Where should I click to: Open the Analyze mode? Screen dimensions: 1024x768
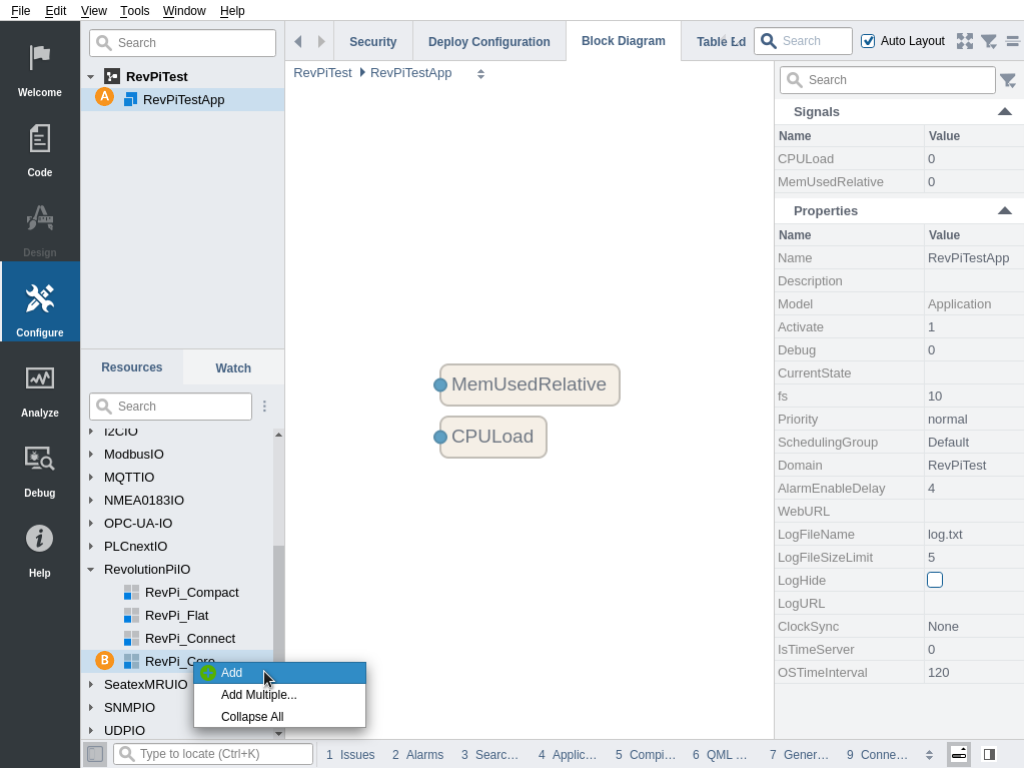40,388
